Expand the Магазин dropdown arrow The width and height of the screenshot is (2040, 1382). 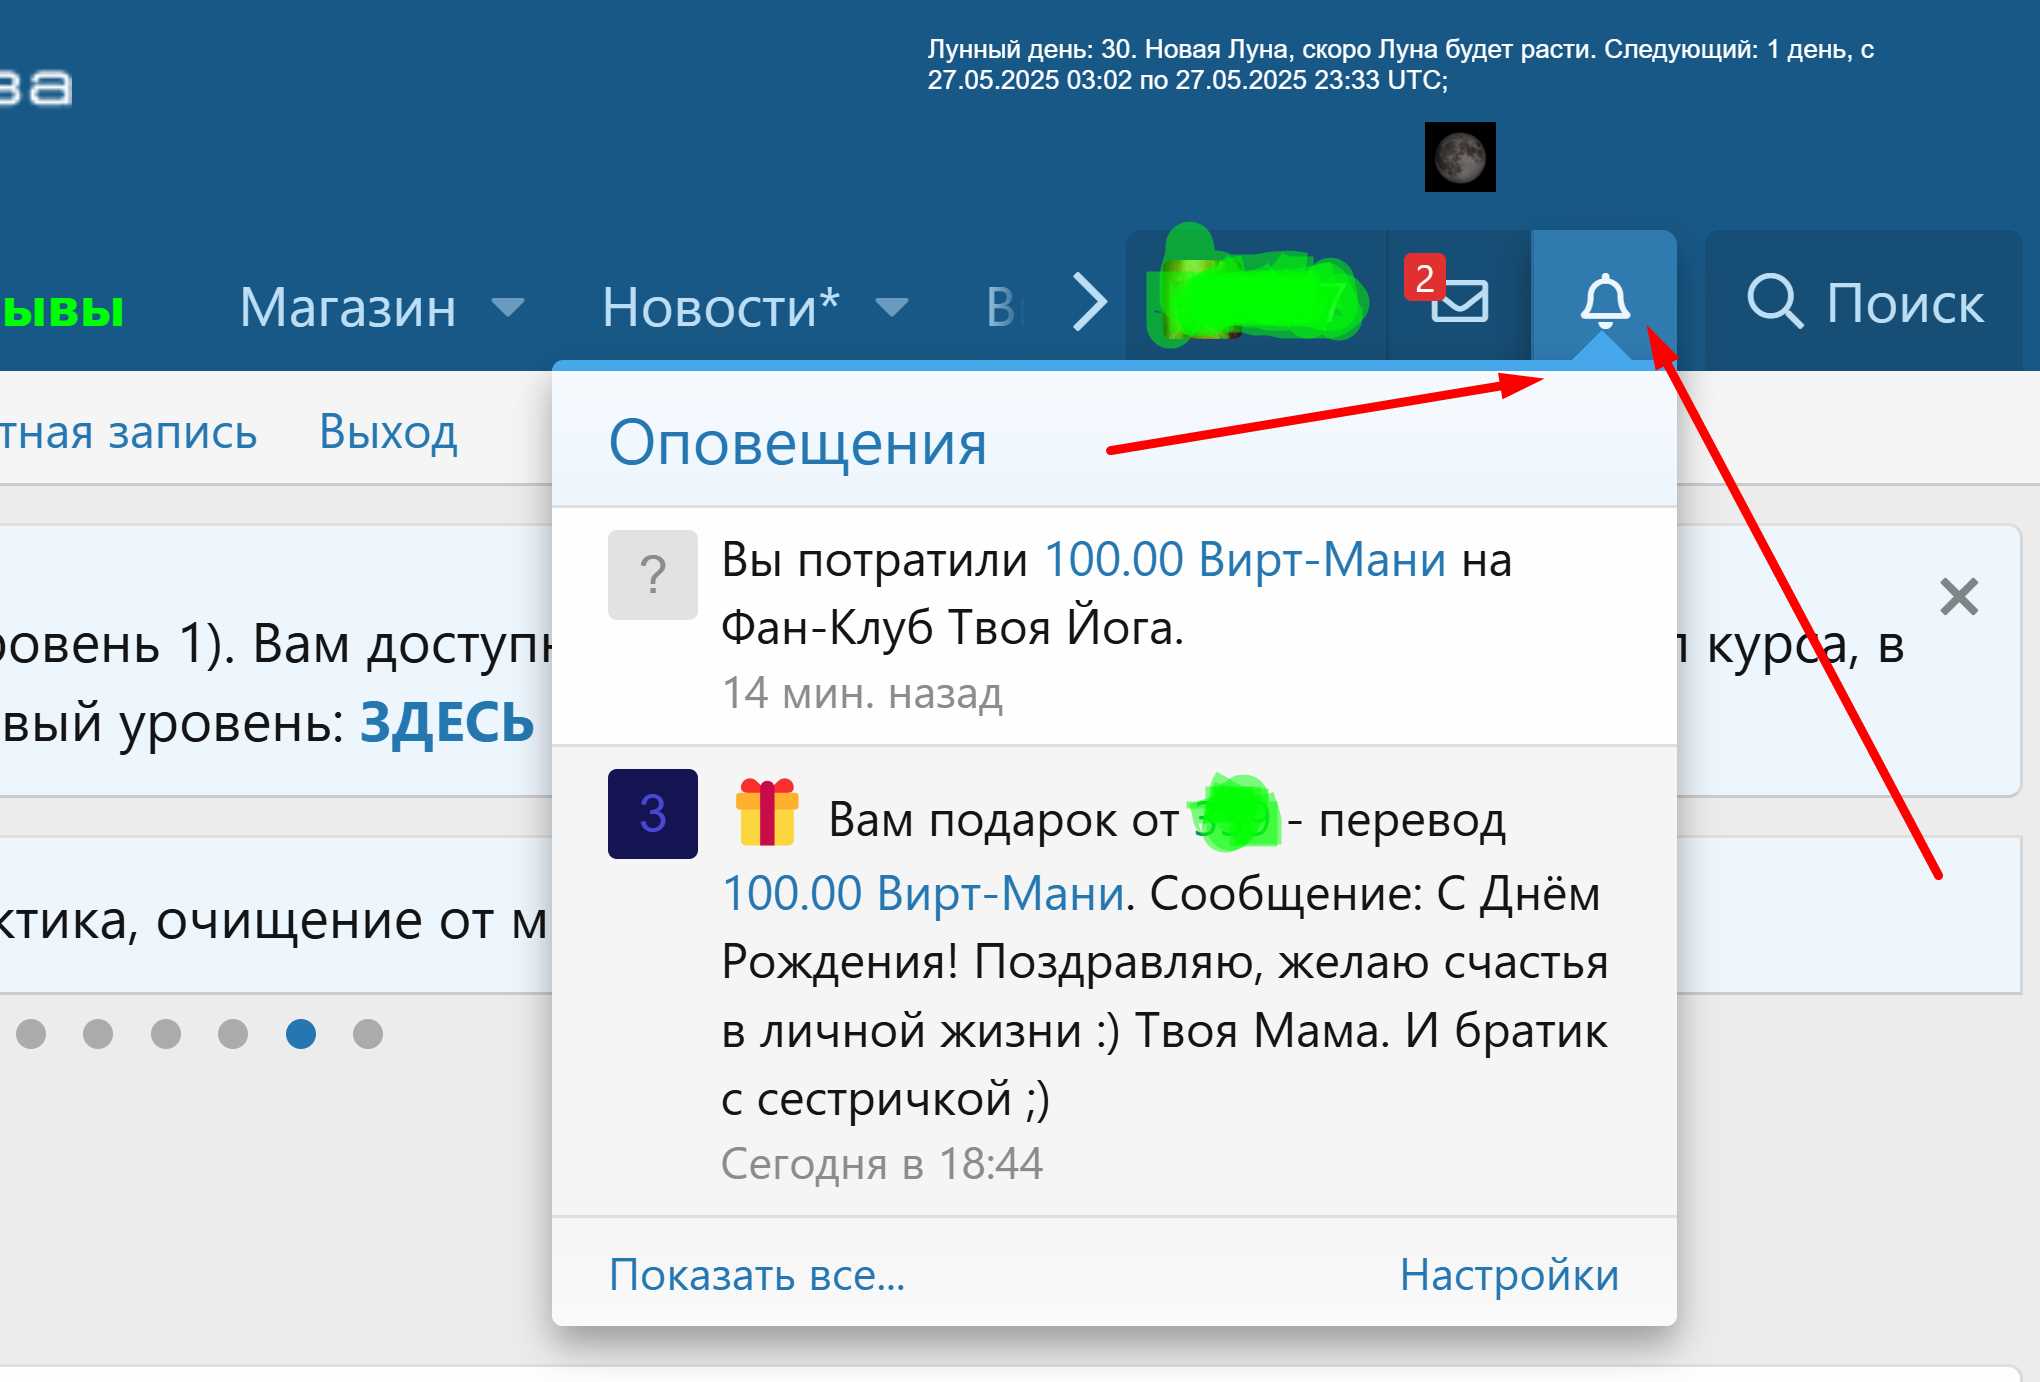coord(507,306)
